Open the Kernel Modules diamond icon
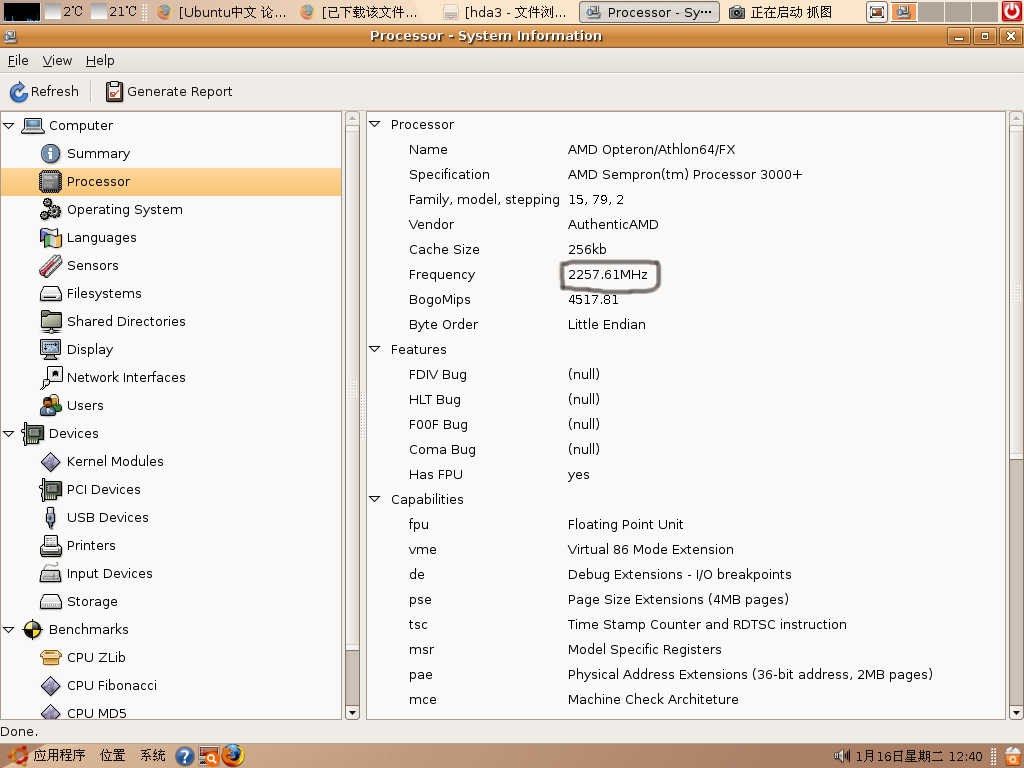1024x768 pixels. (x=50, y=462)
